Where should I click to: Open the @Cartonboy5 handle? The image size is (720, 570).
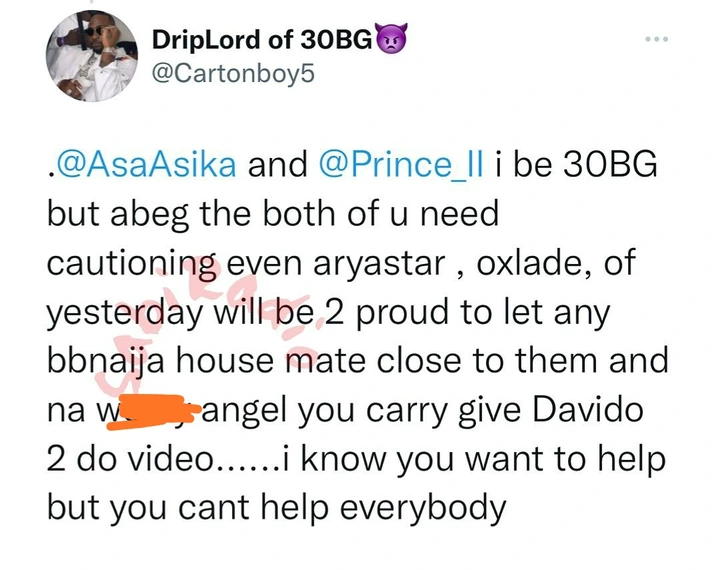233,73
